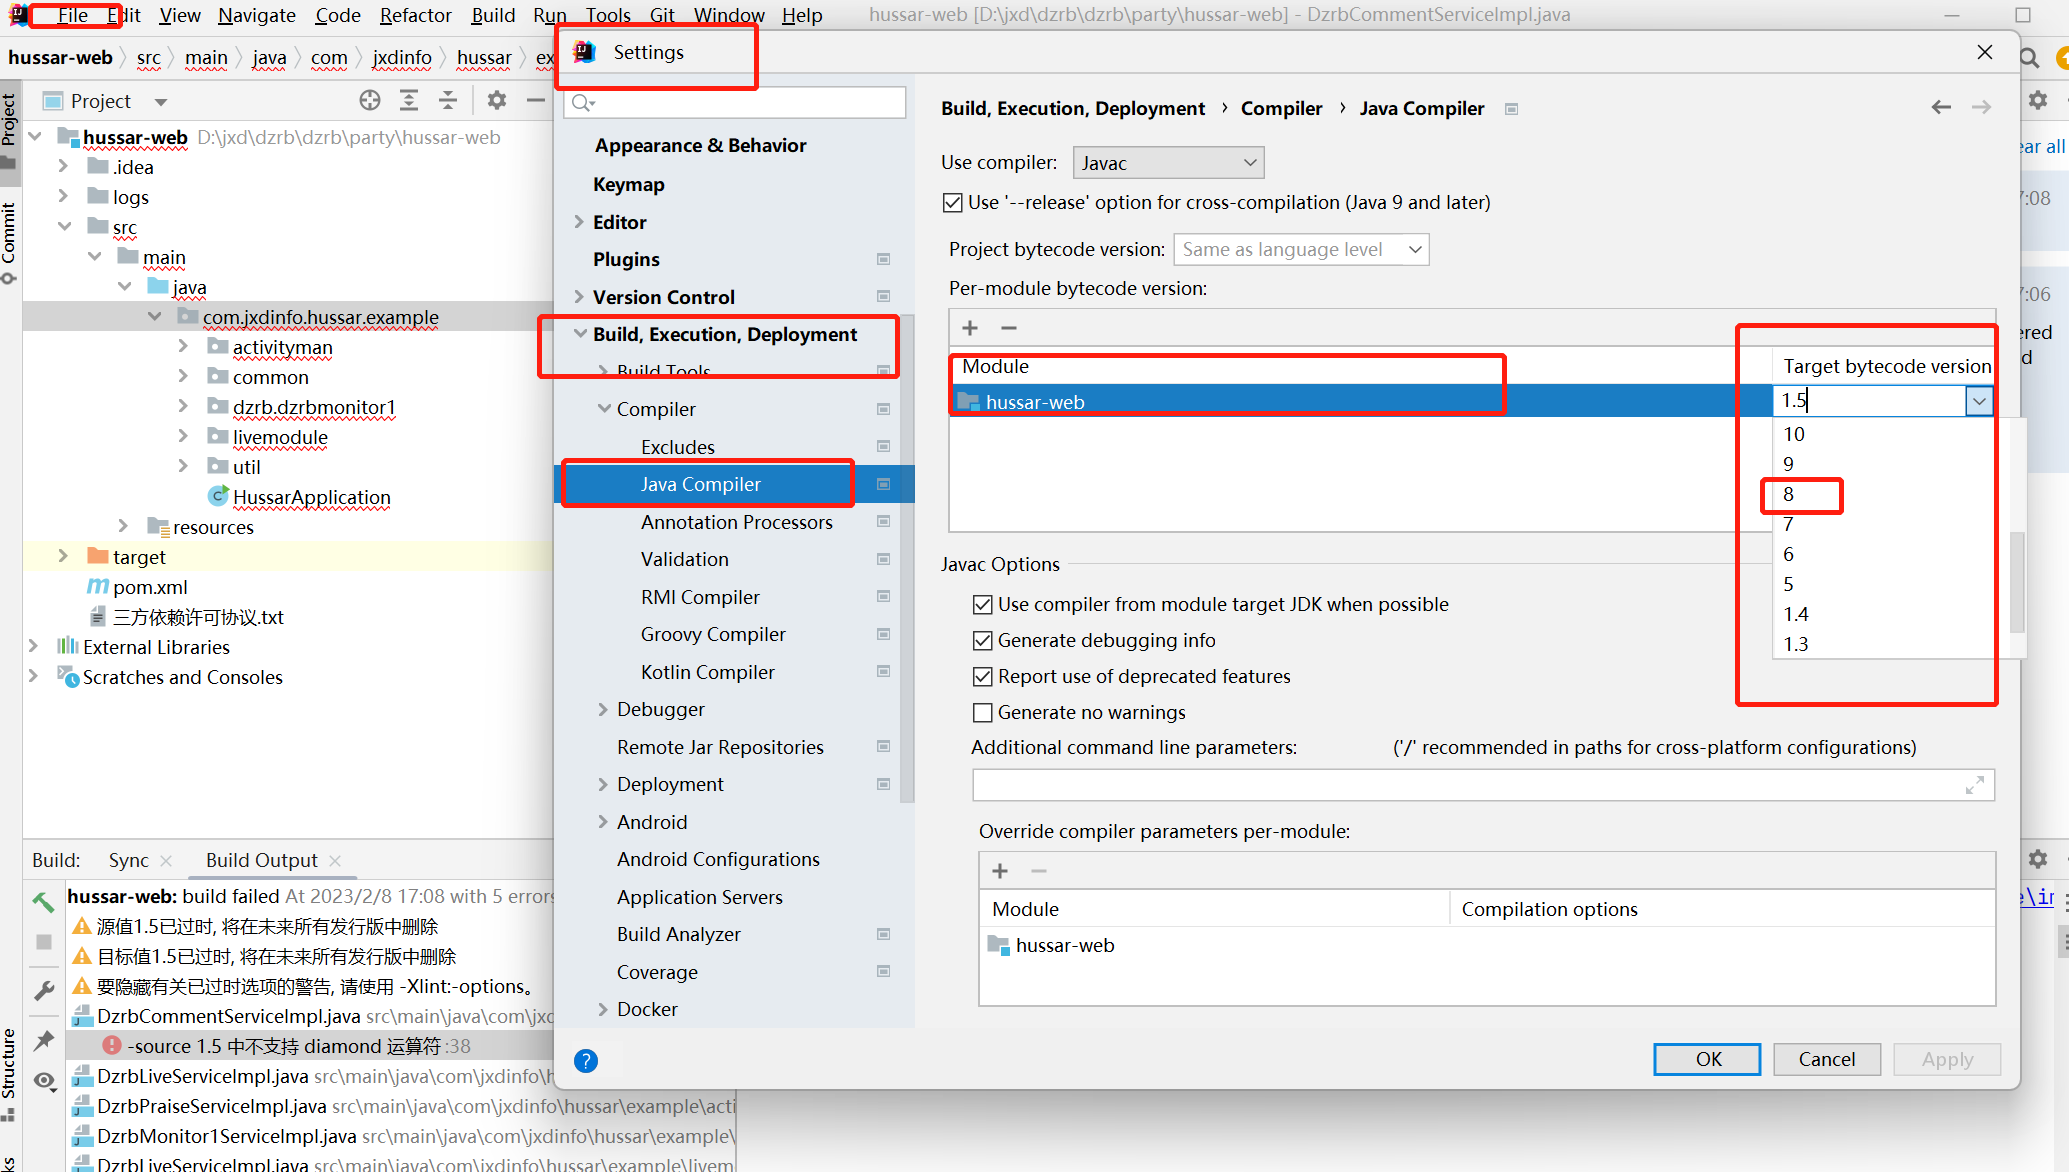Image resolution: width=2069 pixels, height=1172 pixels.
Task: Switch to the Build Output tab
Action: [261, 860]
